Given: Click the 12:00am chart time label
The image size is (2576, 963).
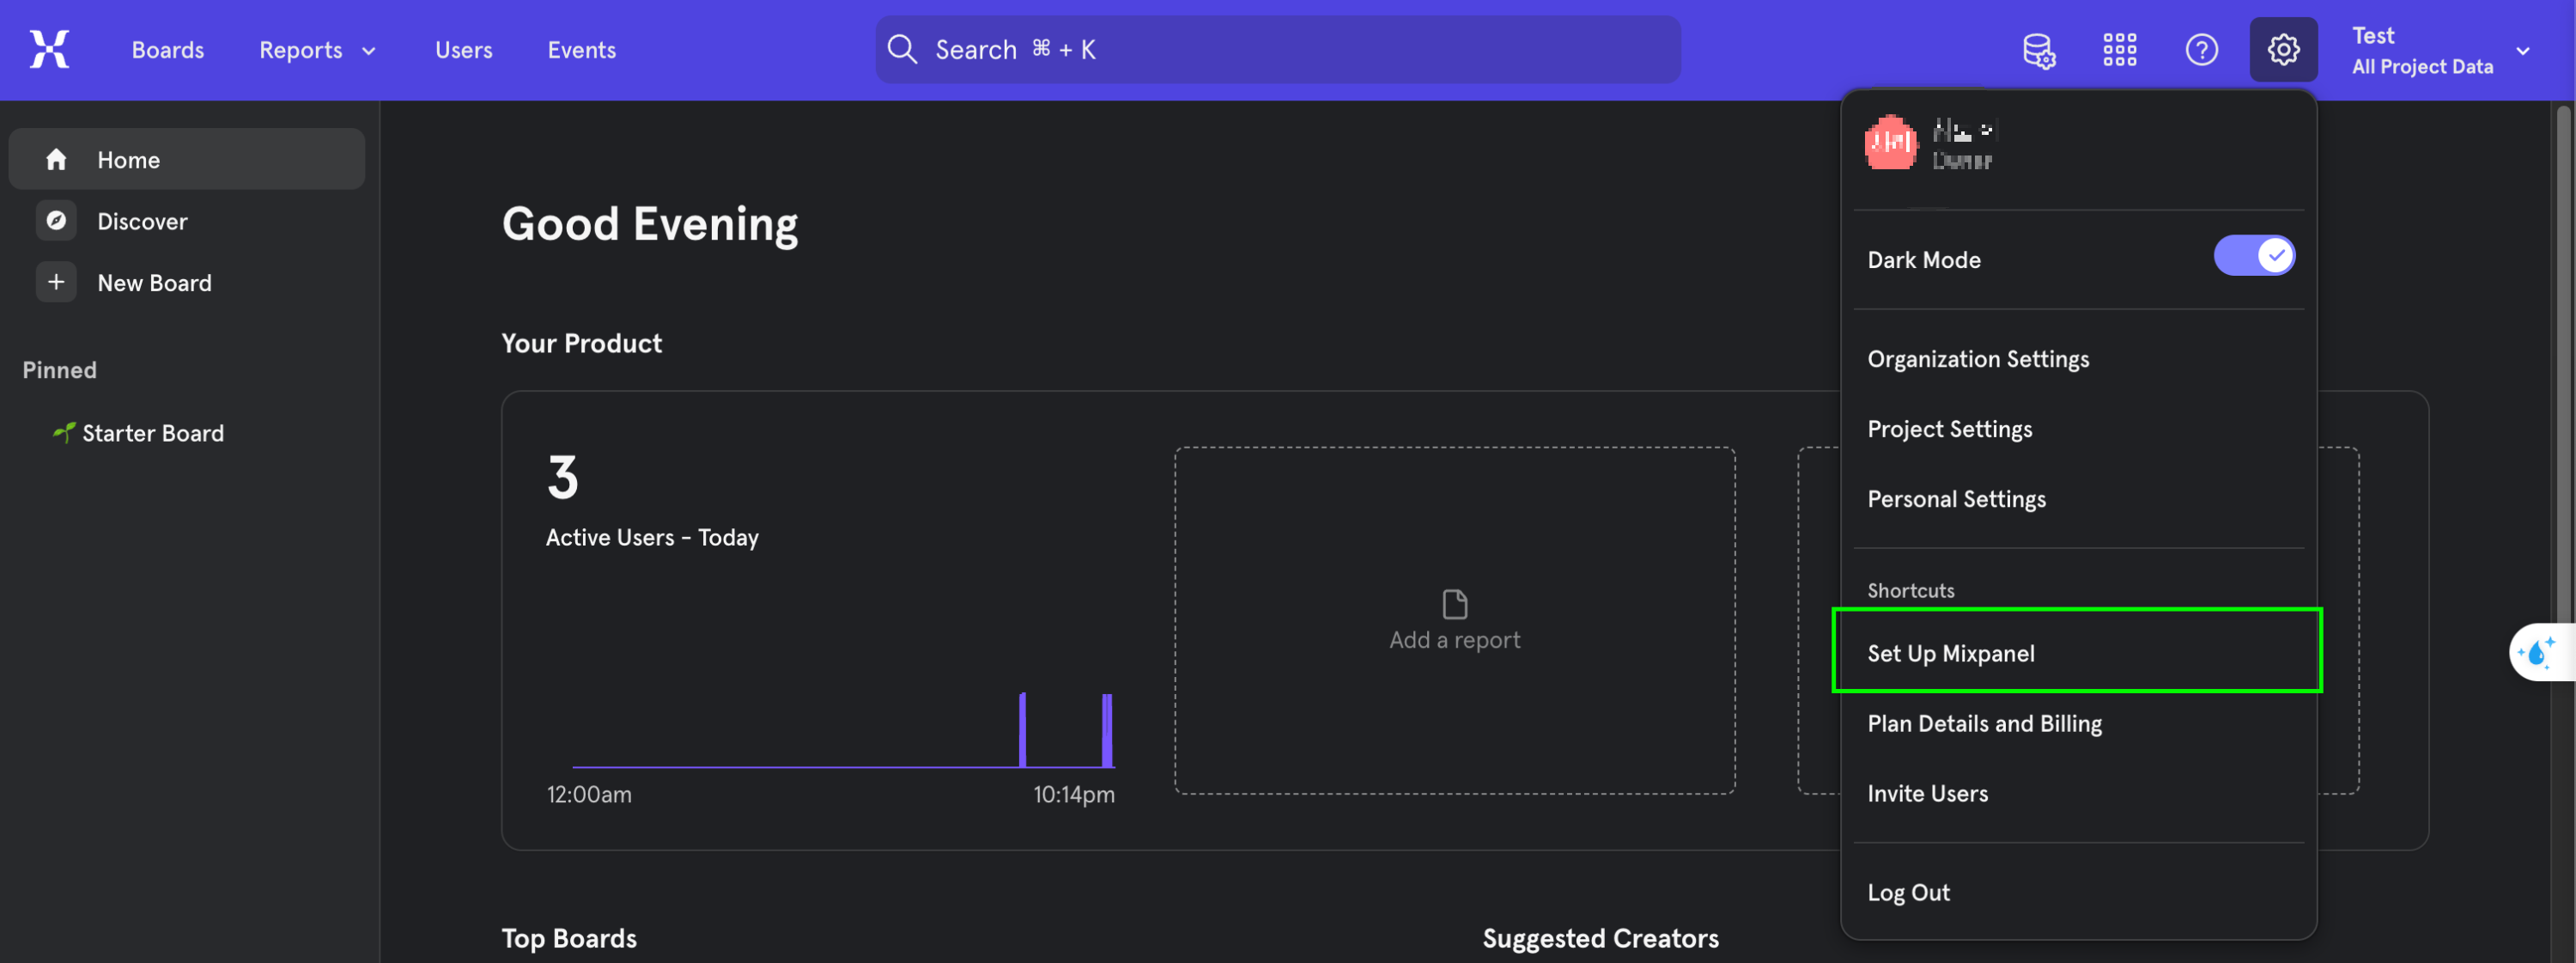Looking at the screenshot, I should [589, 795].
